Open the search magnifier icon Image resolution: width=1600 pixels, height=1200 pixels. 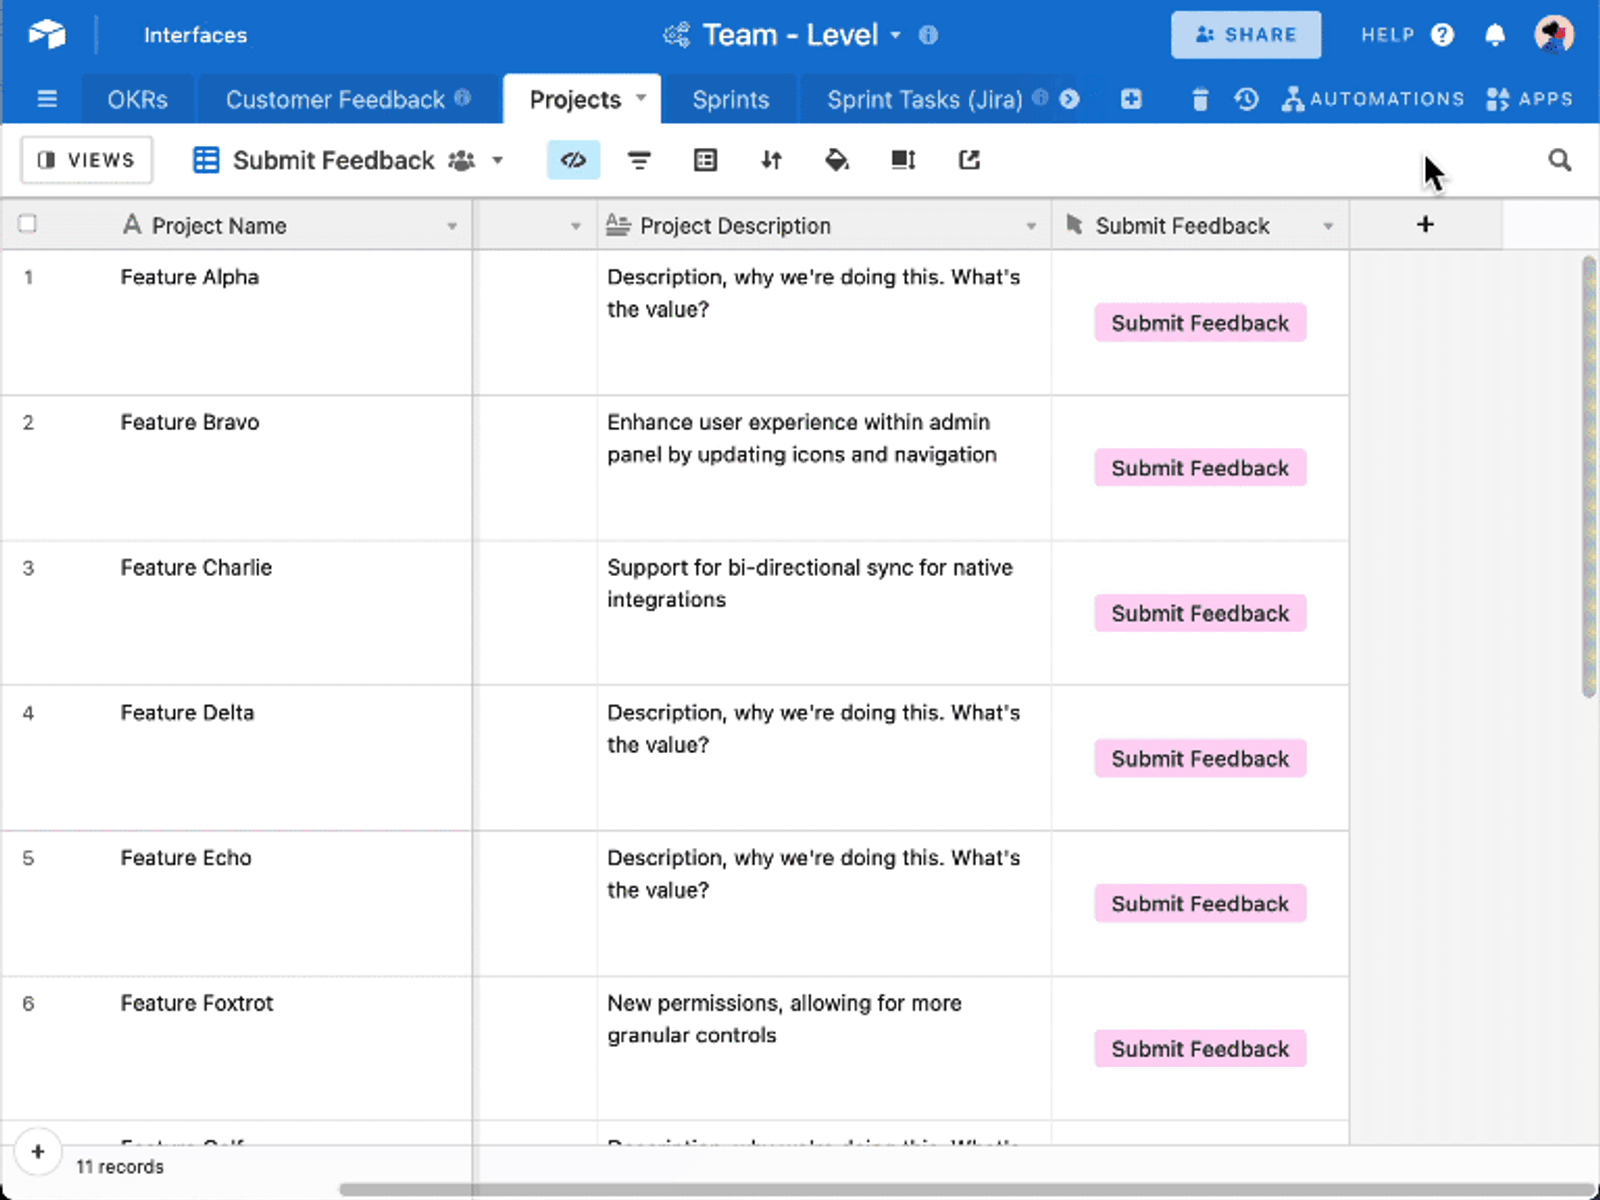(x=1559, y=160)
